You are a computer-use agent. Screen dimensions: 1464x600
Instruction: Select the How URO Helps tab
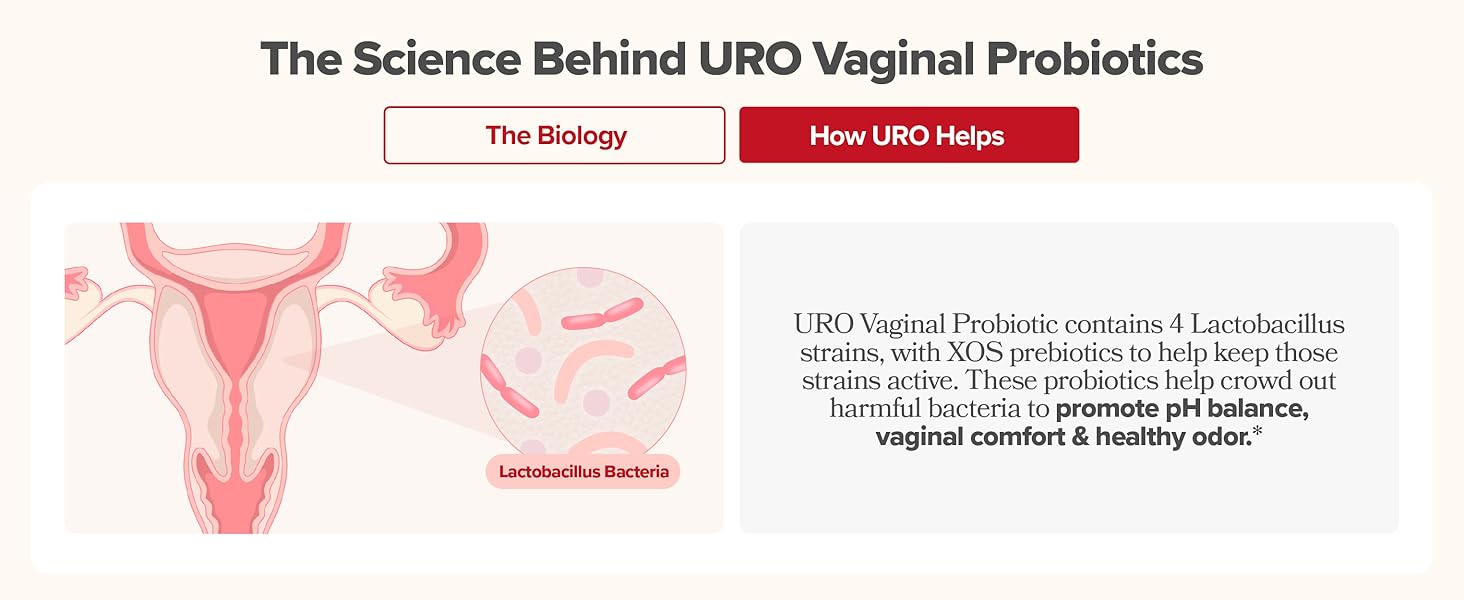point(909,135)
